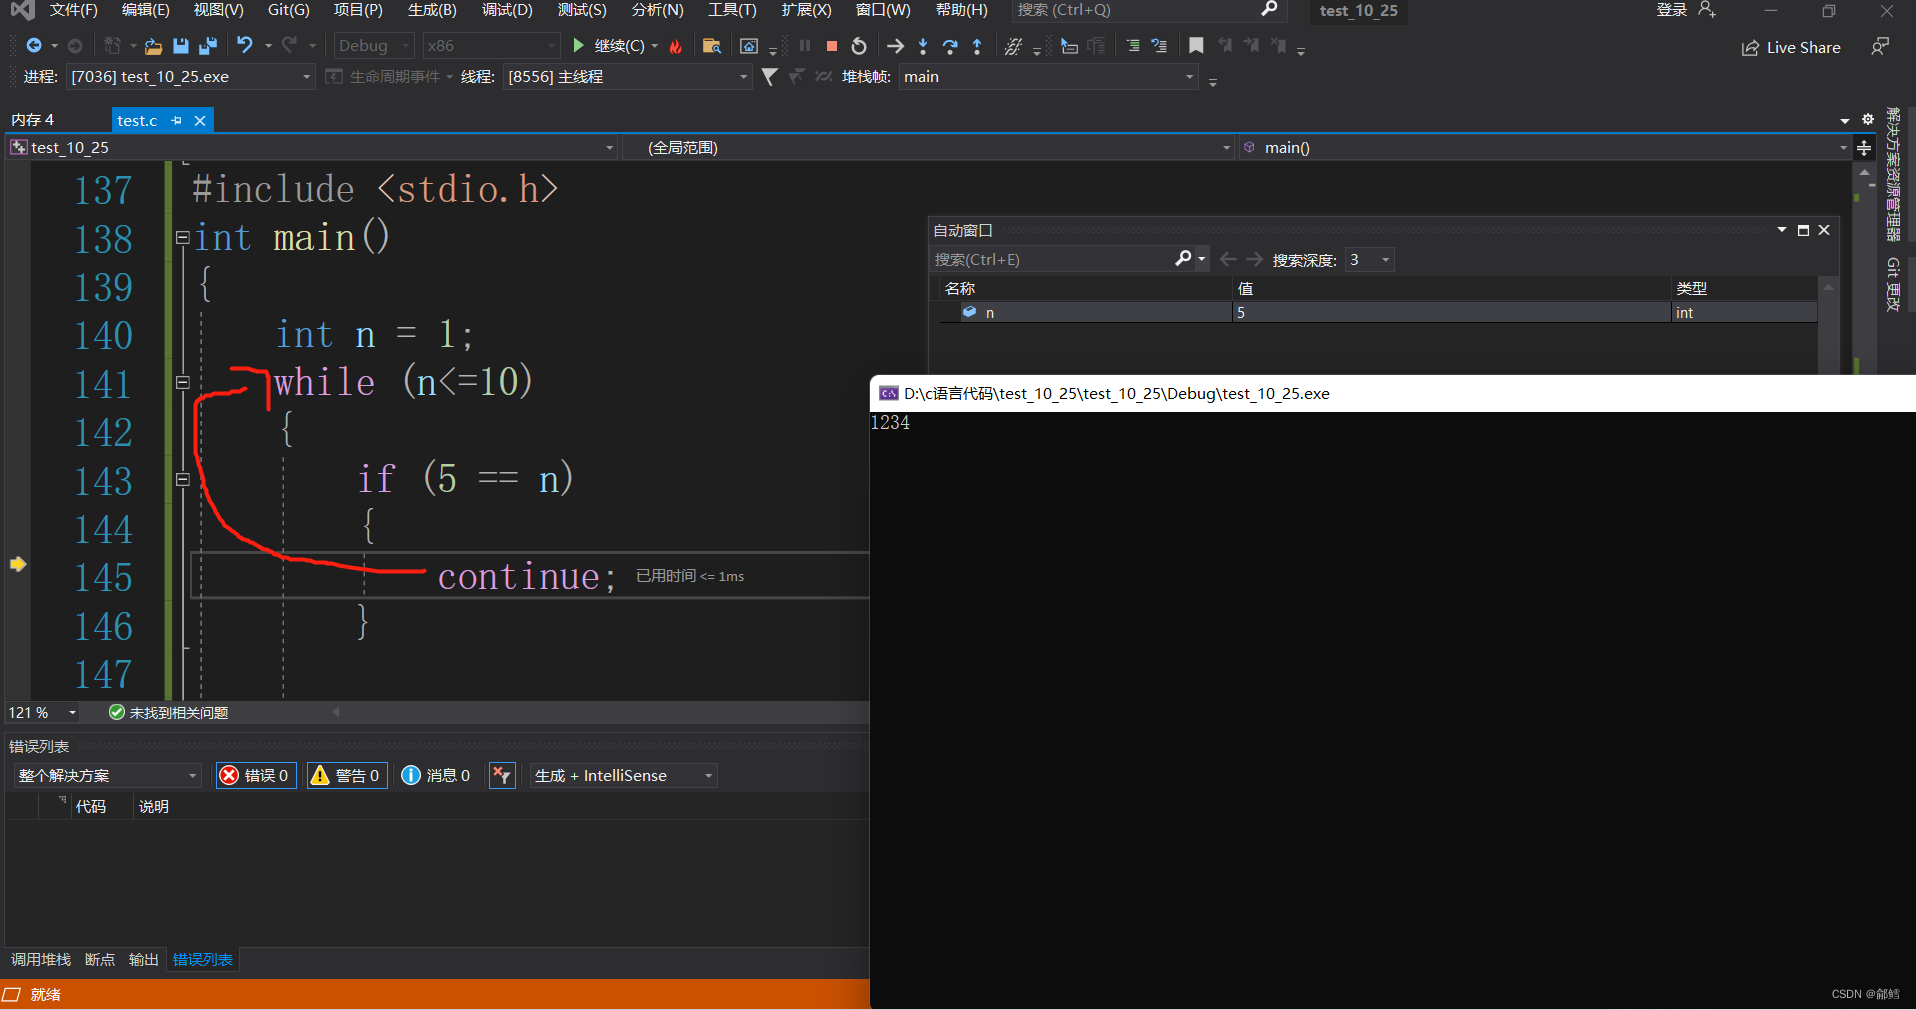Stop debugging with the red square
This screenshot has width=1916, height=1010.
(x=831, y=46)
